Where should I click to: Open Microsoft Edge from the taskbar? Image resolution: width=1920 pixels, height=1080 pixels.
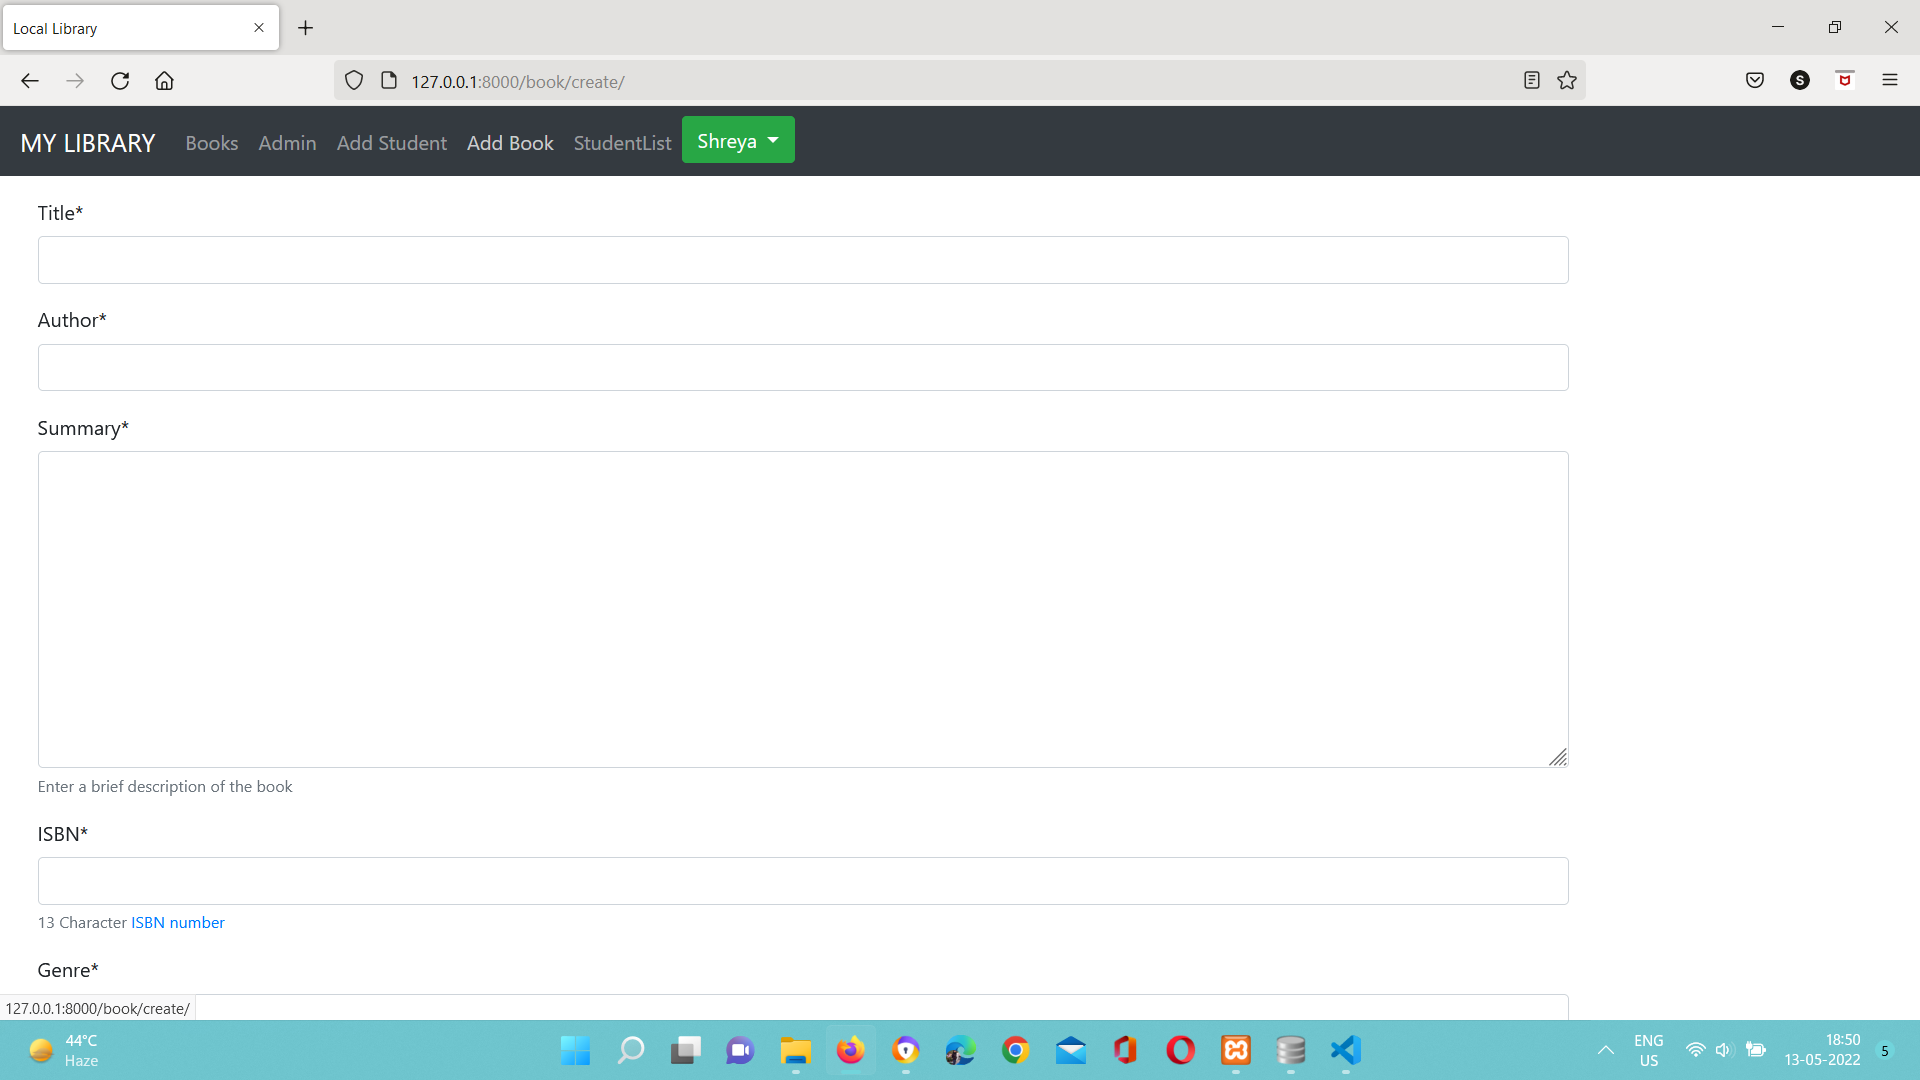(961, 1051)
